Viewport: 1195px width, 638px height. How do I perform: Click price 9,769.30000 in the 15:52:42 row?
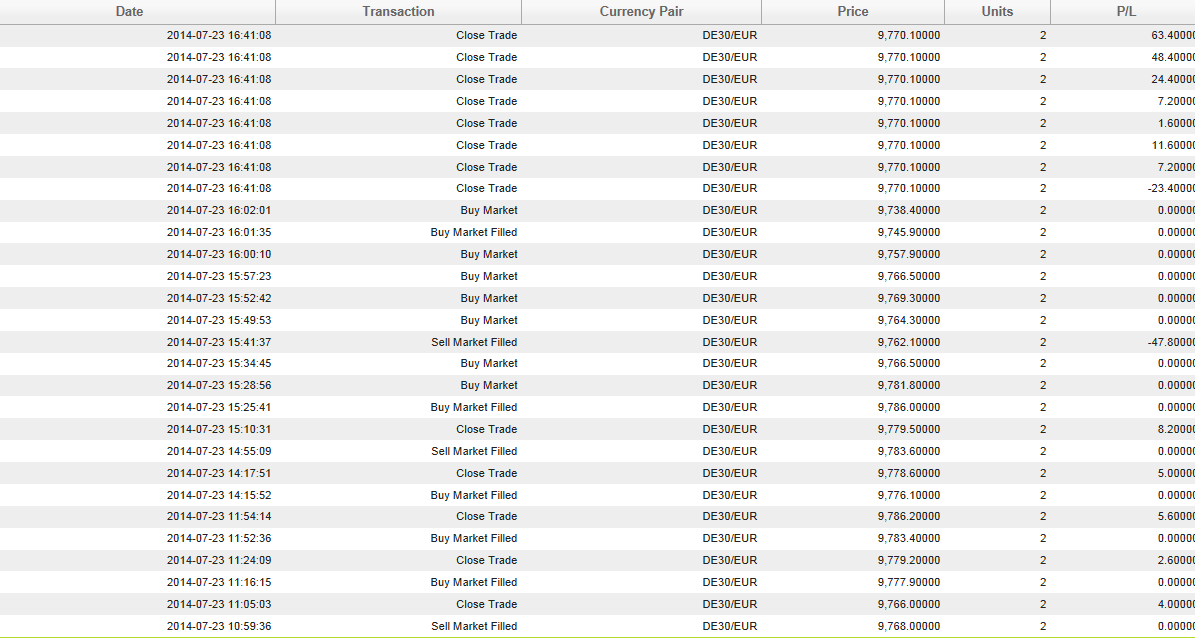point(908,298)
